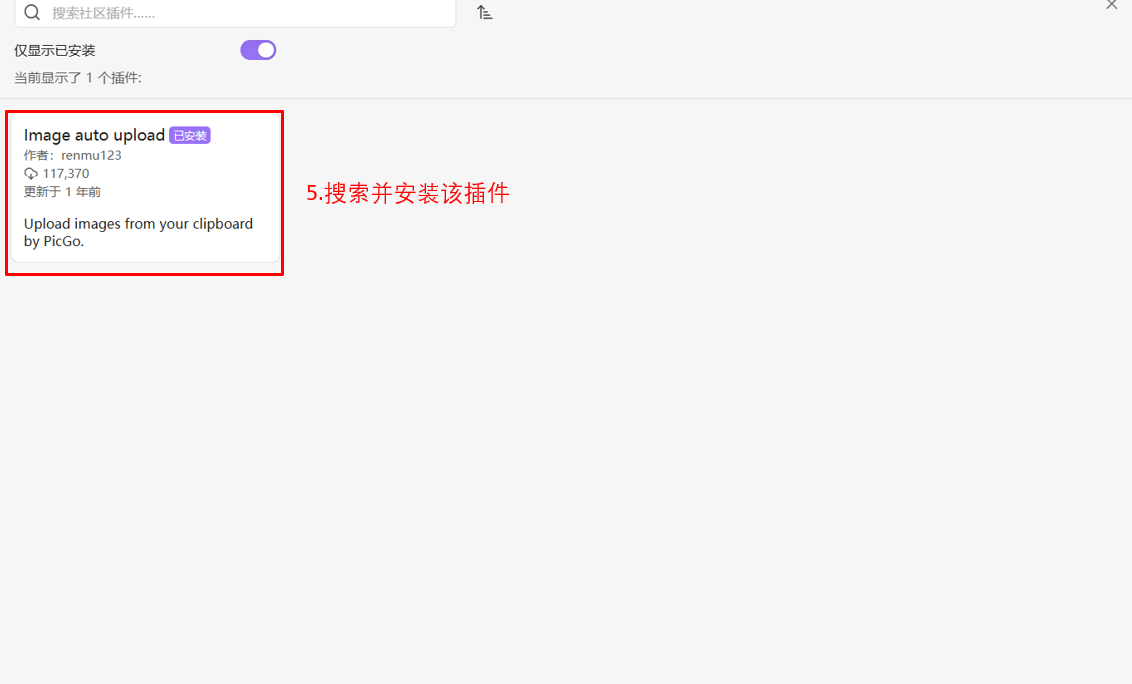Screen dimensions: 1132x684
Task: Focus the 搜索社区插件 search field
Action: [235, 13]
